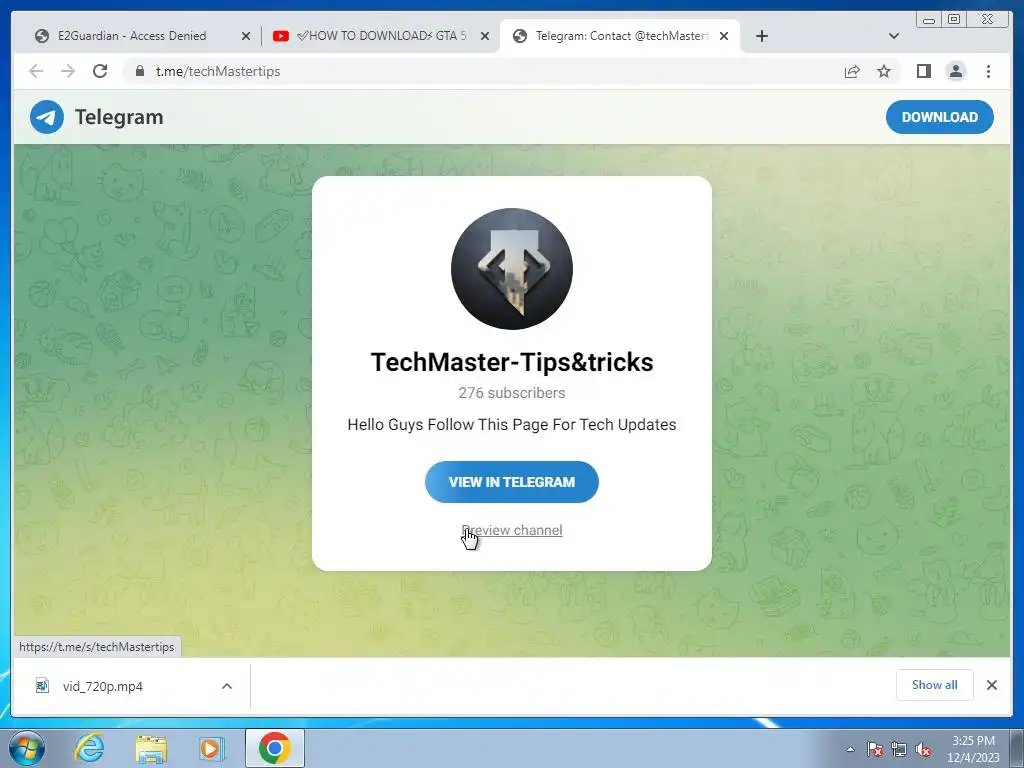
Task: Go back to the previous page
Action: tap(36, 71)
